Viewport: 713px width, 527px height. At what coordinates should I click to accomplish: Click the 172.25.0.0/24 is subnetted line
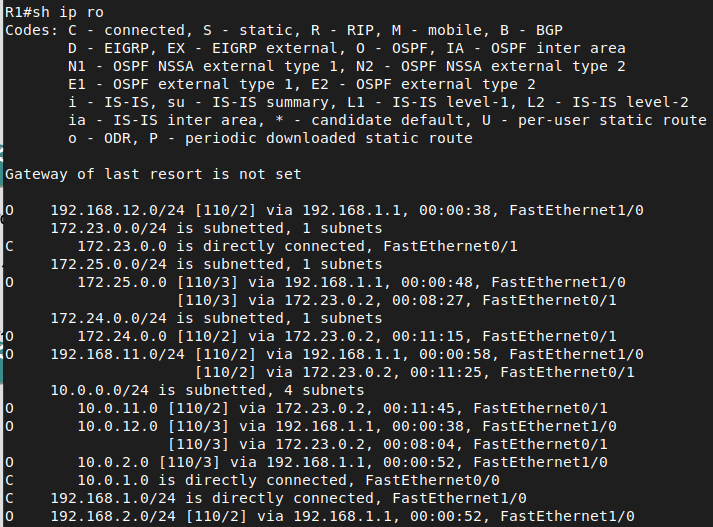pyautogui.click(x=216, y=264)
